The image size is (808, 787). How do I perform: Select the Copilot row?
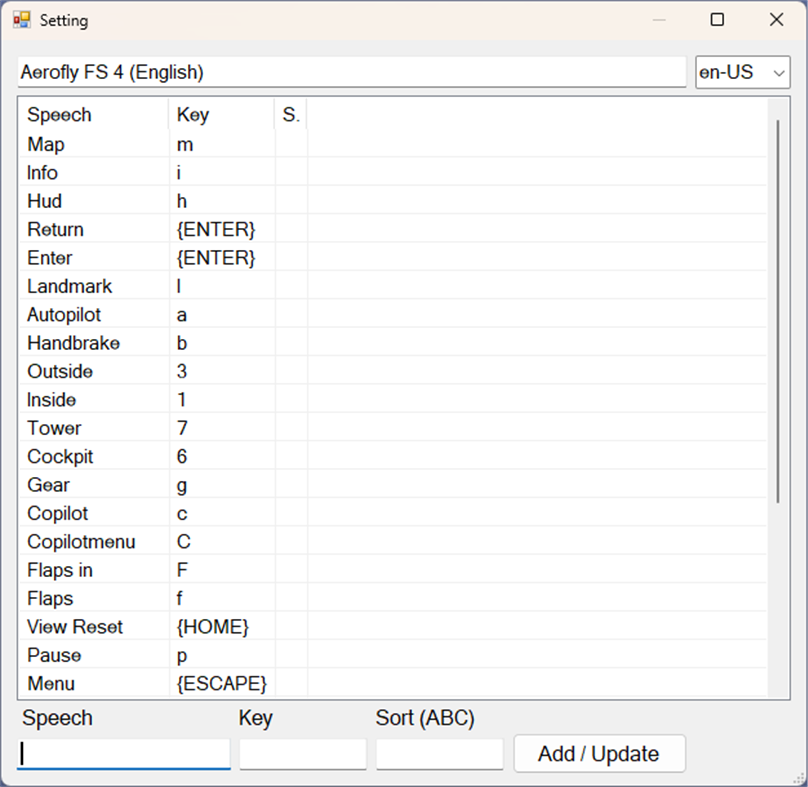[393, 513]
